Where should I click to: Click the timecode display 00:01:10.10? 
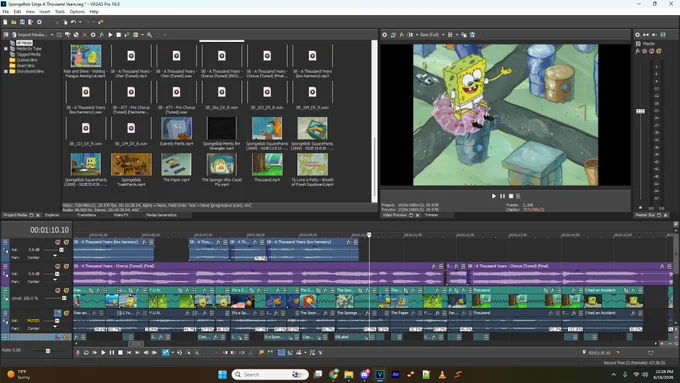tap(49, 230)
